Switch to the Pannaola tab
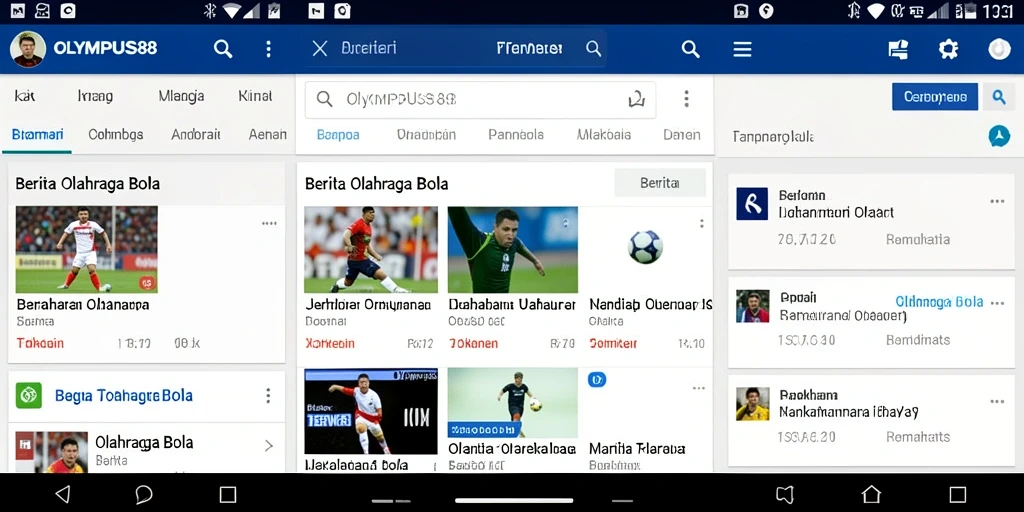1024x512 pixels. point(516,135)
